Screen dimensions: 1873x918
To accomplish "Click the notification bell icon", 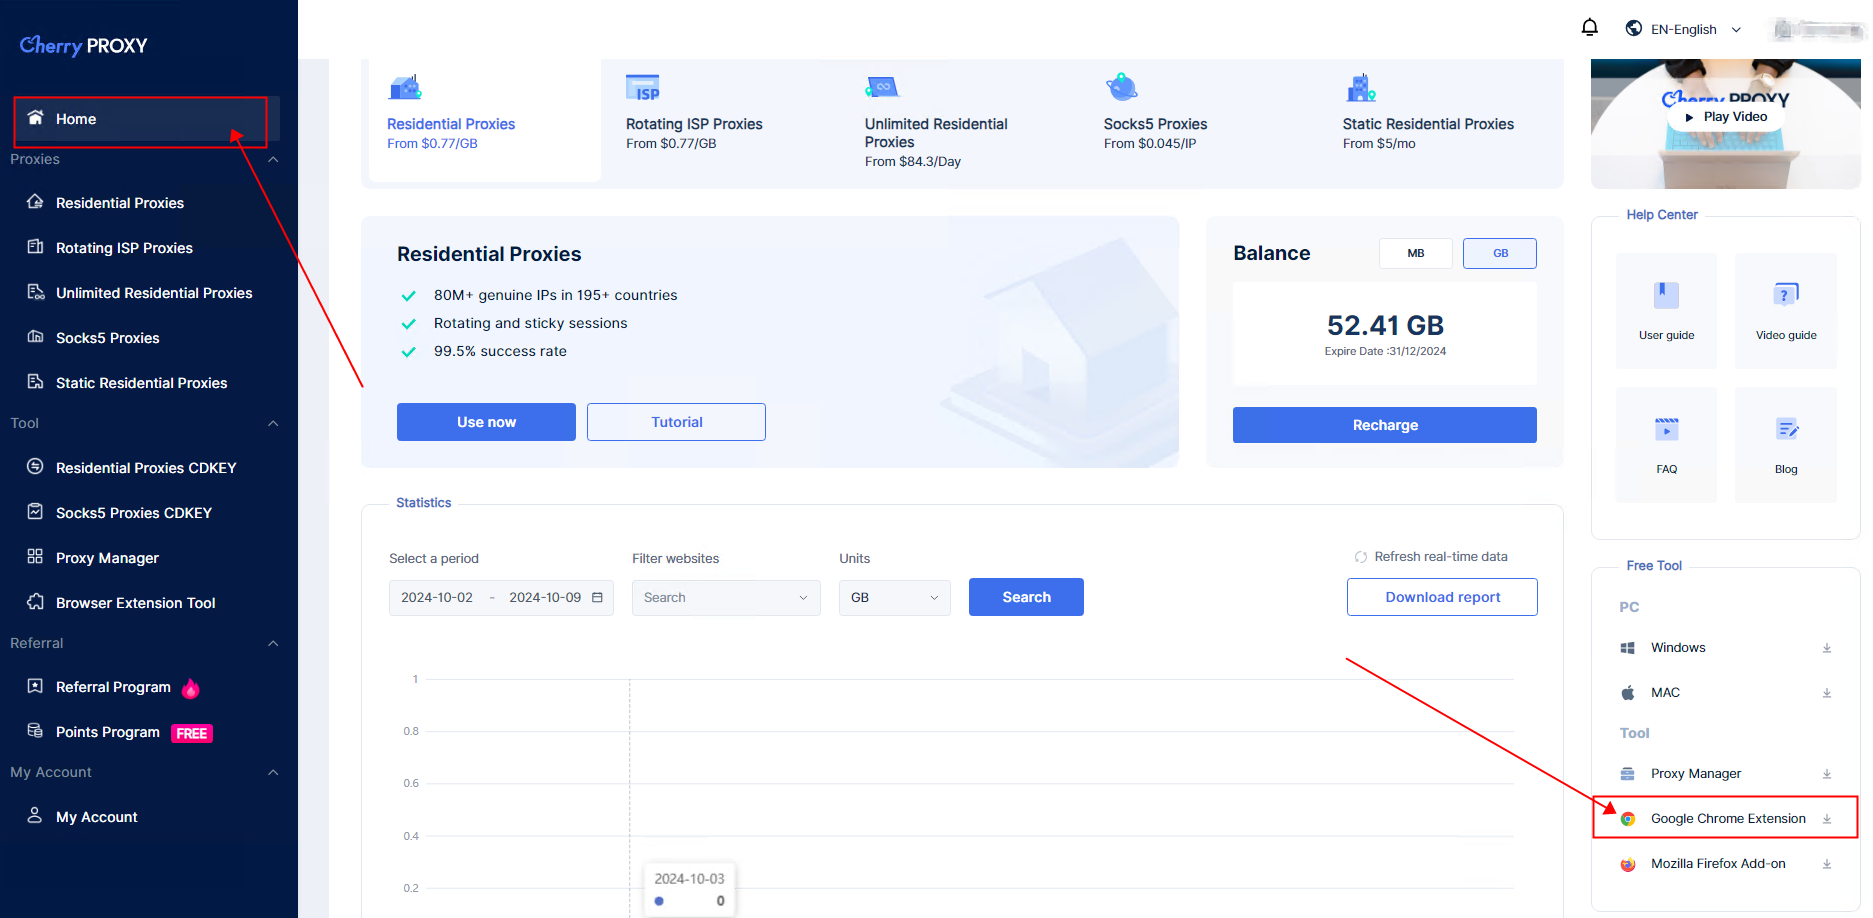I will [1589, 28].
